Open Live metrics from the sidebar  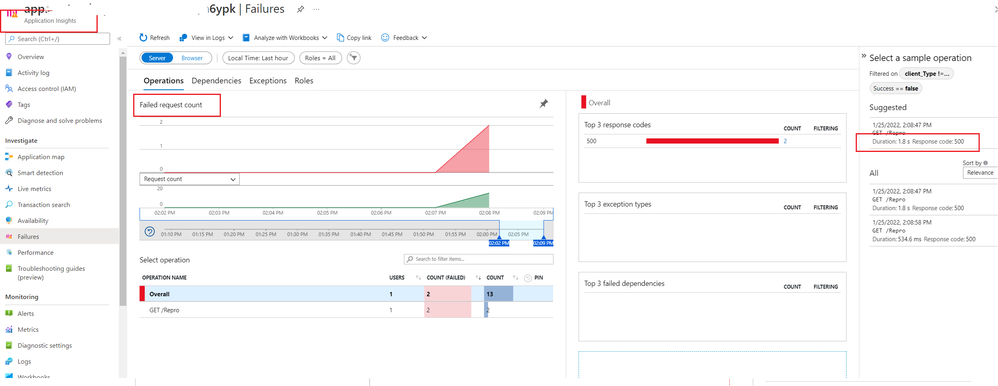[x=34, y=189]
